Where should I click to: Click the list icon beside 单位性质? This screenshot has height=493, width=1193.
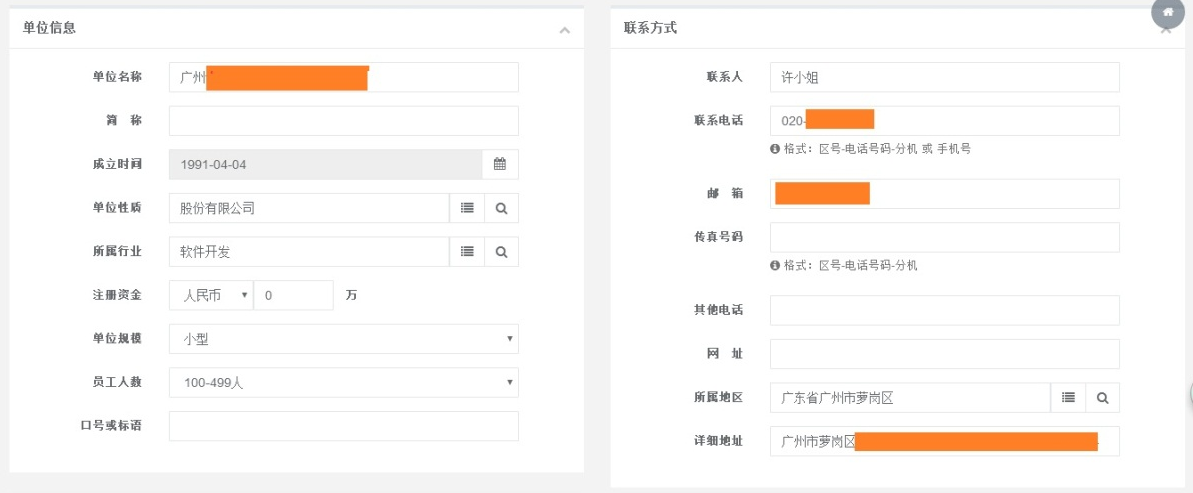(466, 208)
